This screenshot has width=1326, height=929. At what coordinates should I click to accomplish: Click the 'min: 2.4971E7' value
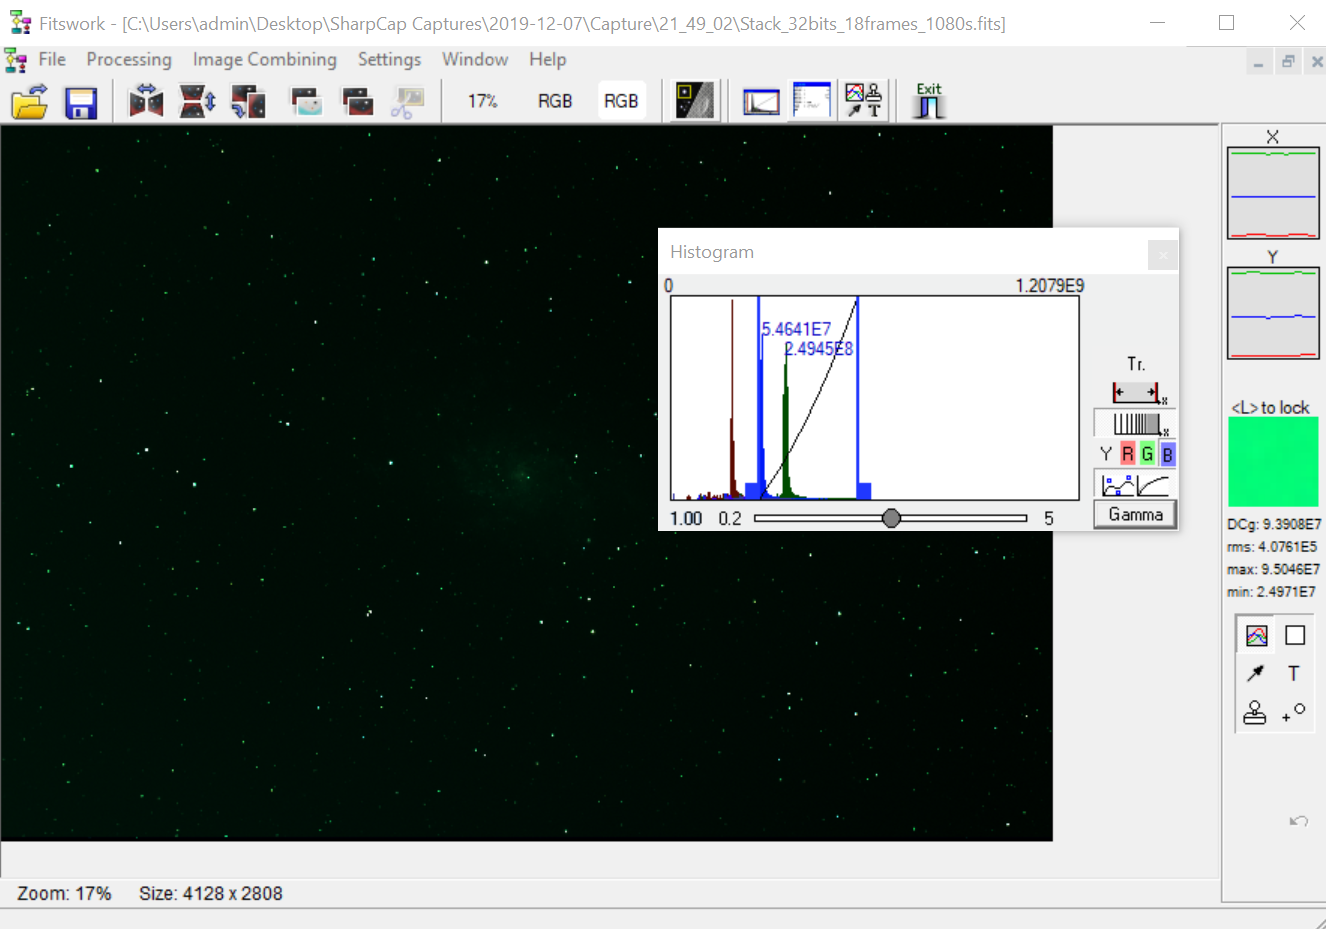click(1271, 591)
